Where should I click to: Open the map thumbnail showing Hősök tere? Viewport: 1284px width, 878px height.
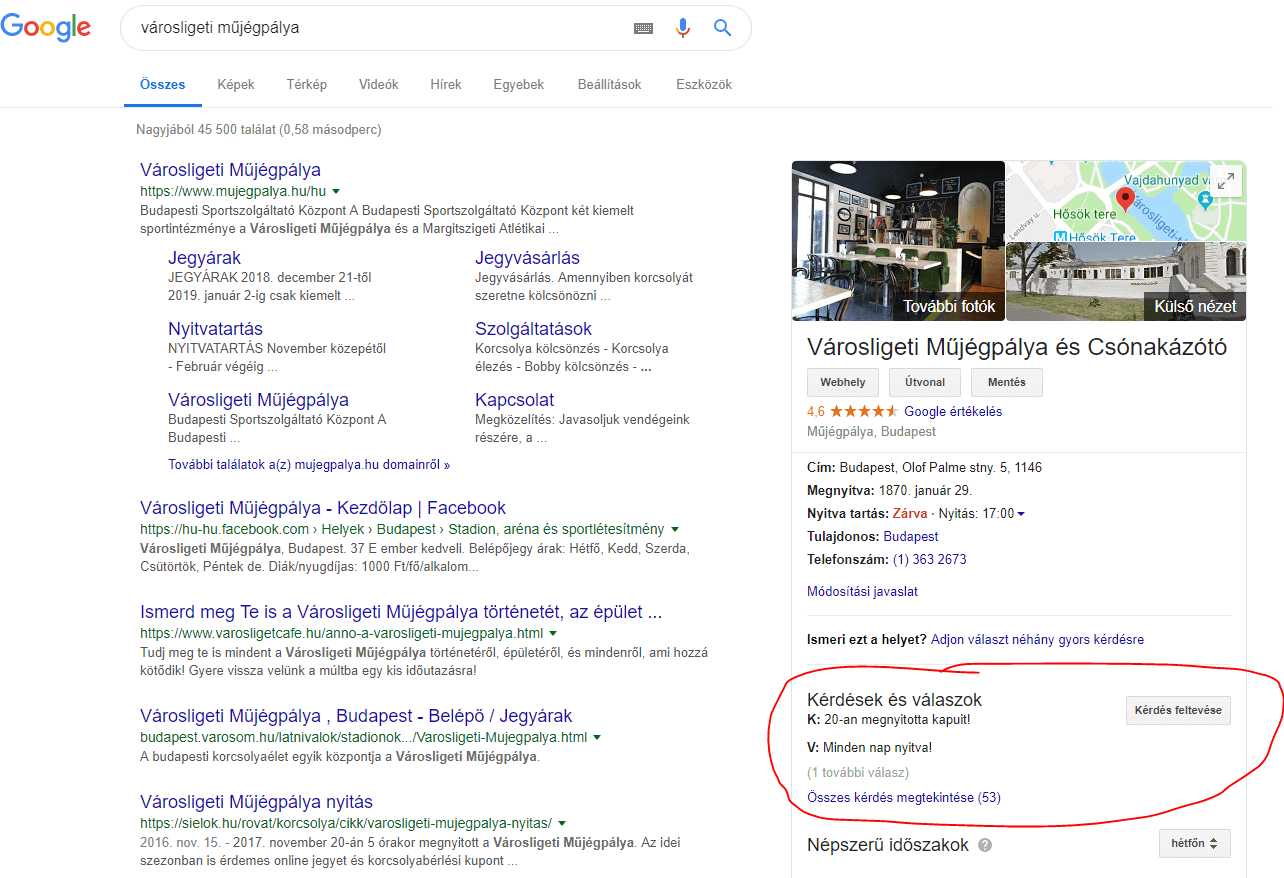pyautogui.click(x=1126, y=201)
